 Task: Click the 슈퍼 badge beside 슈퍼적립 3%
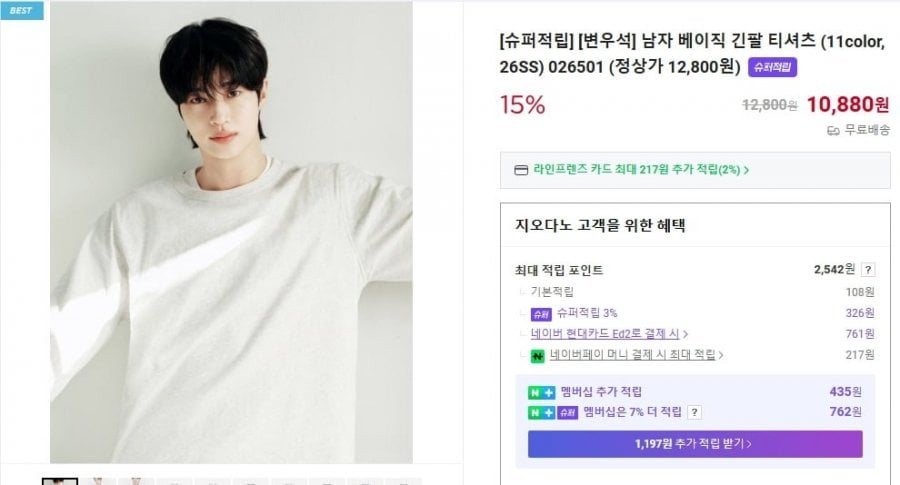coord(540,313)
